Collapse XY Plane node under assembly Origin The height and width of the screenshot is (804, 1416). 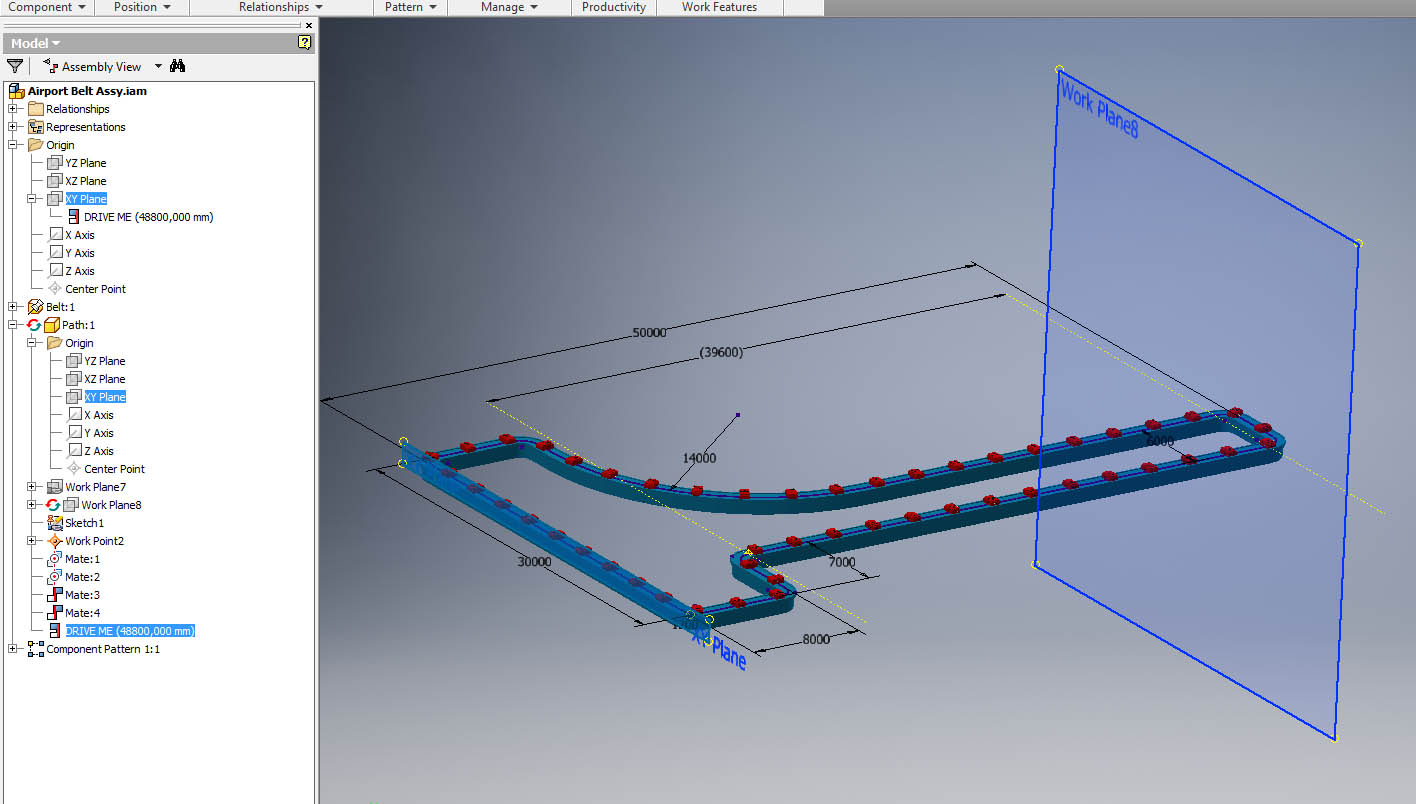click(32, 199)
